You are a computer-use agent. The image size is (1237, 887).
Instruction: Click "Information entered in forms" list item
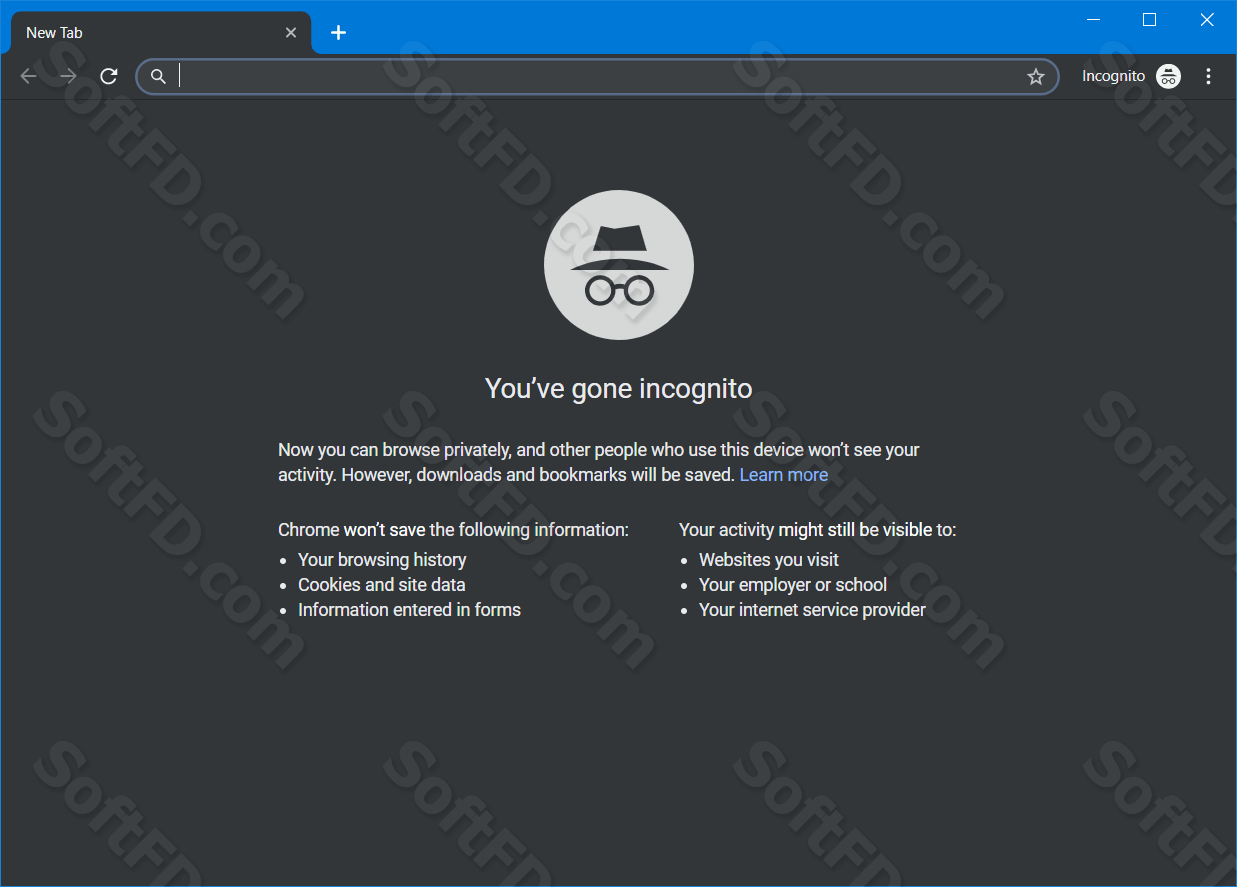pyautogui.click(x=409, y=610)
